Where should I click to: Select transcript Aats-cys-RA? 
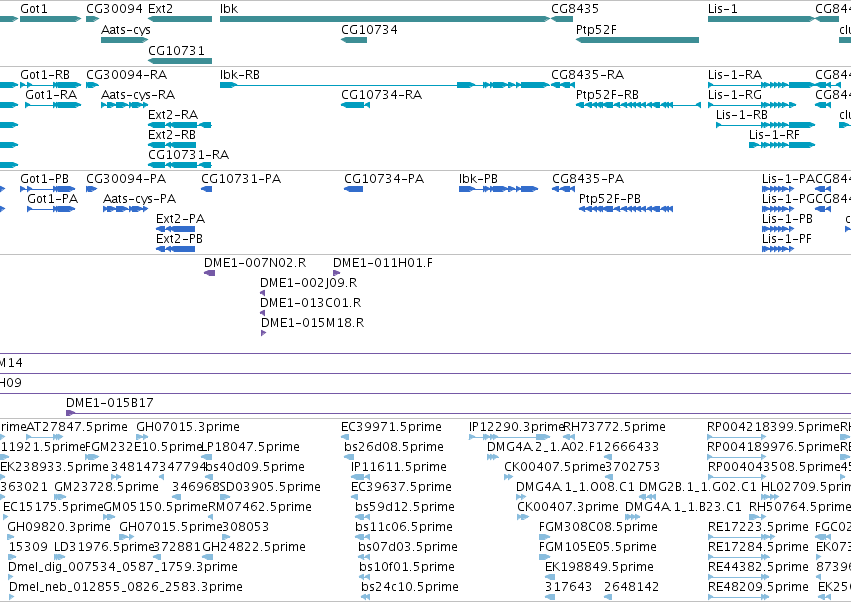(124, 105)
